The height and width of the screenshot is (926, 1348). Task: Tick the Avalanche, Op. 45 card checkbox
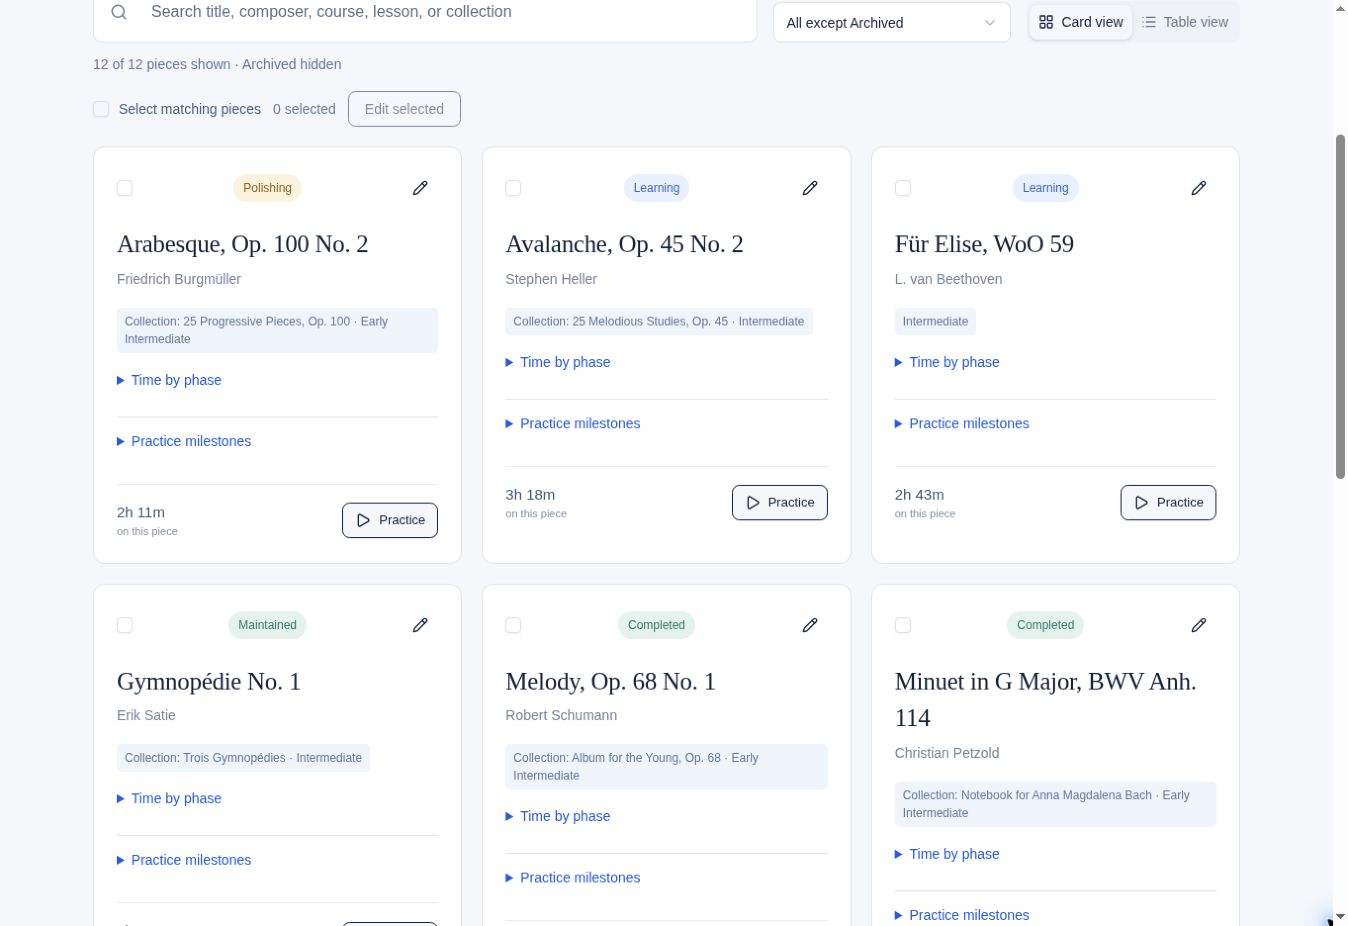(x=513, y=188)
